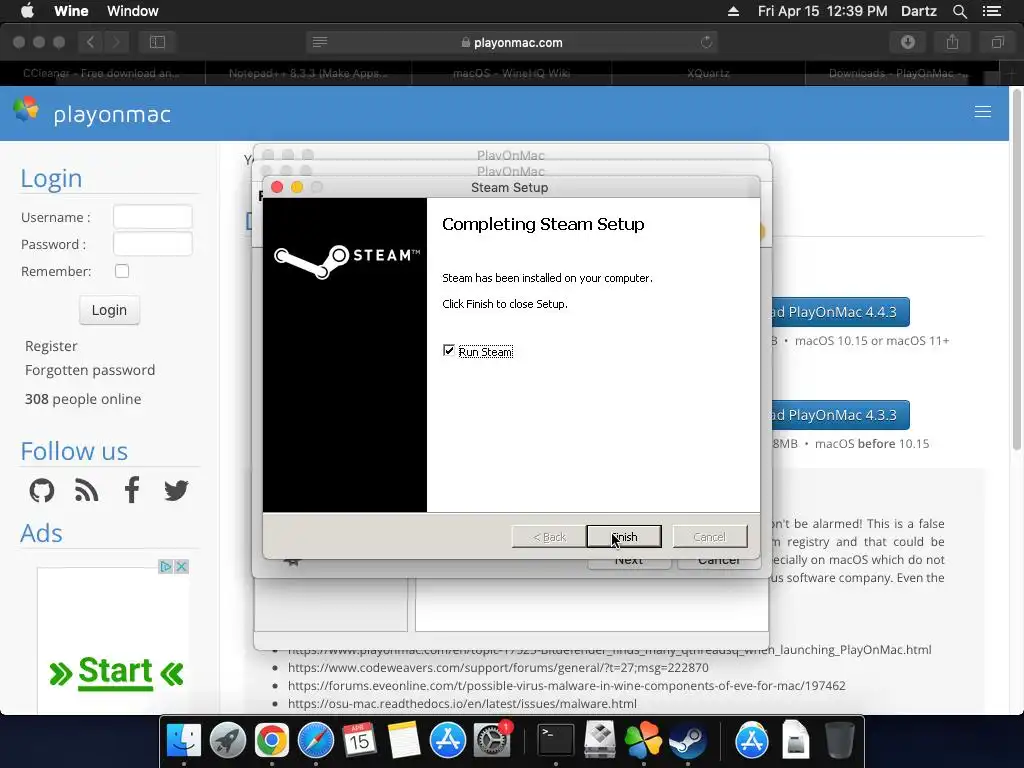Switch to the macOS - WineHQ Wiki tab

(511, 73)
